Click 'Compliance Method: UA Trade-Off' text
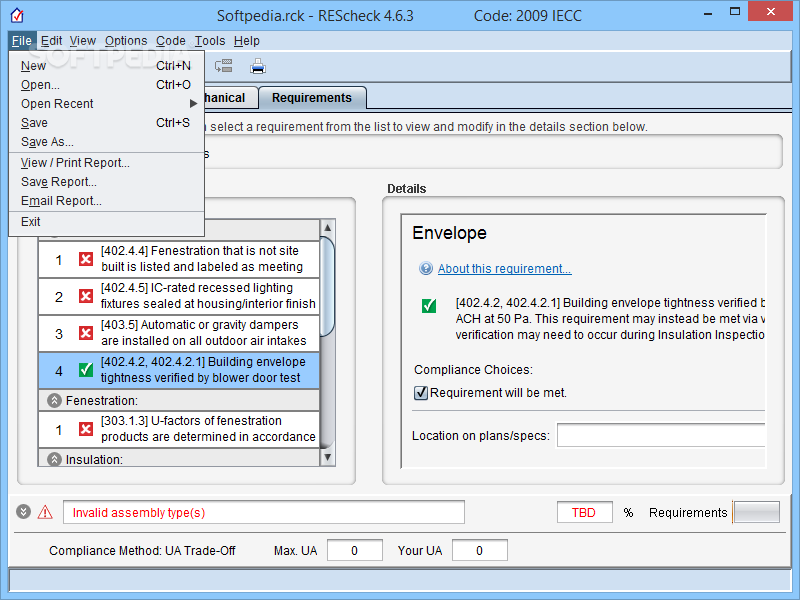This screenshot has height=600, width=800. tap(142, 551)
